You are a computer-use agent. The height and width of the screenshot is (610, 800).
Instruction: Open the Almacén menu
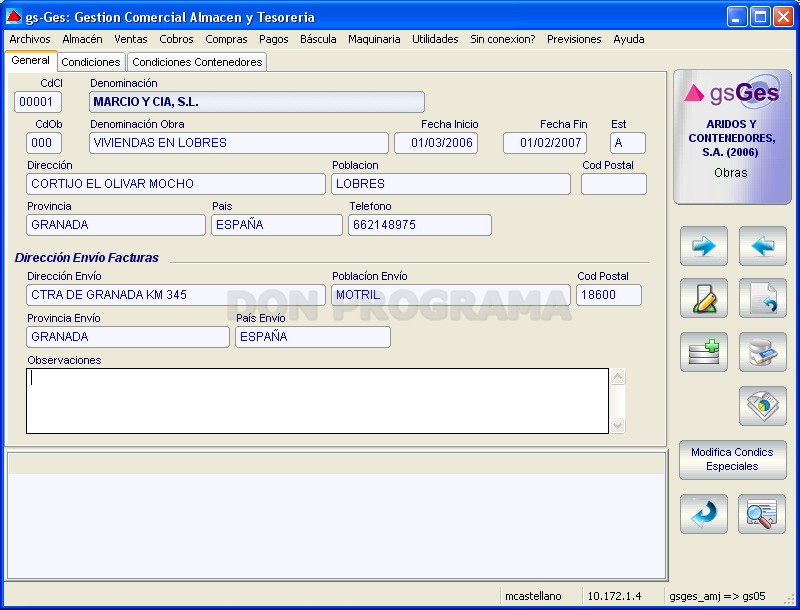coord(82,39)
